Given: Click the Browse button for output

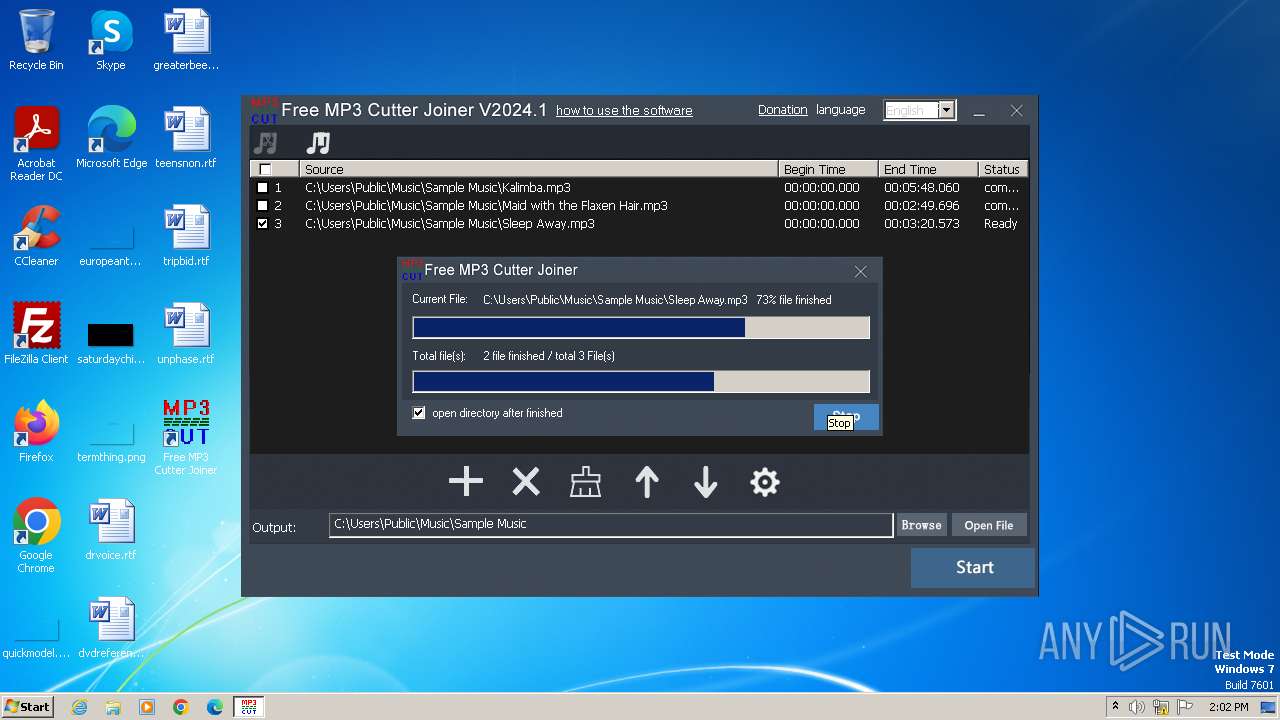Looking at the screenshot, I should coord(921,525).
